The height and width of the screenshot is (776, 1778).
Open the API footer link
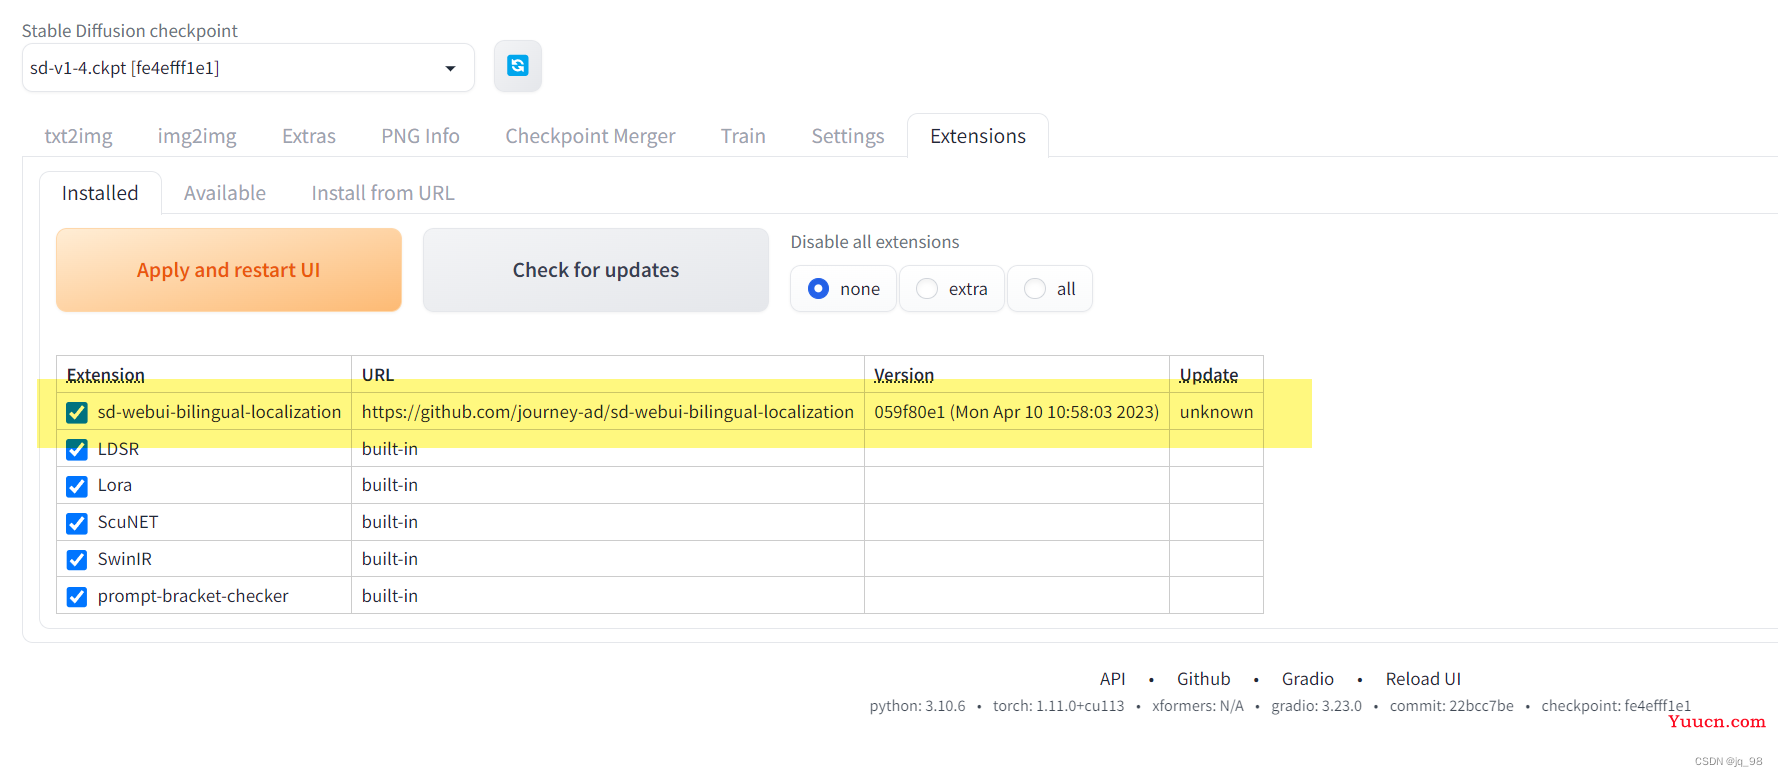1112,679
